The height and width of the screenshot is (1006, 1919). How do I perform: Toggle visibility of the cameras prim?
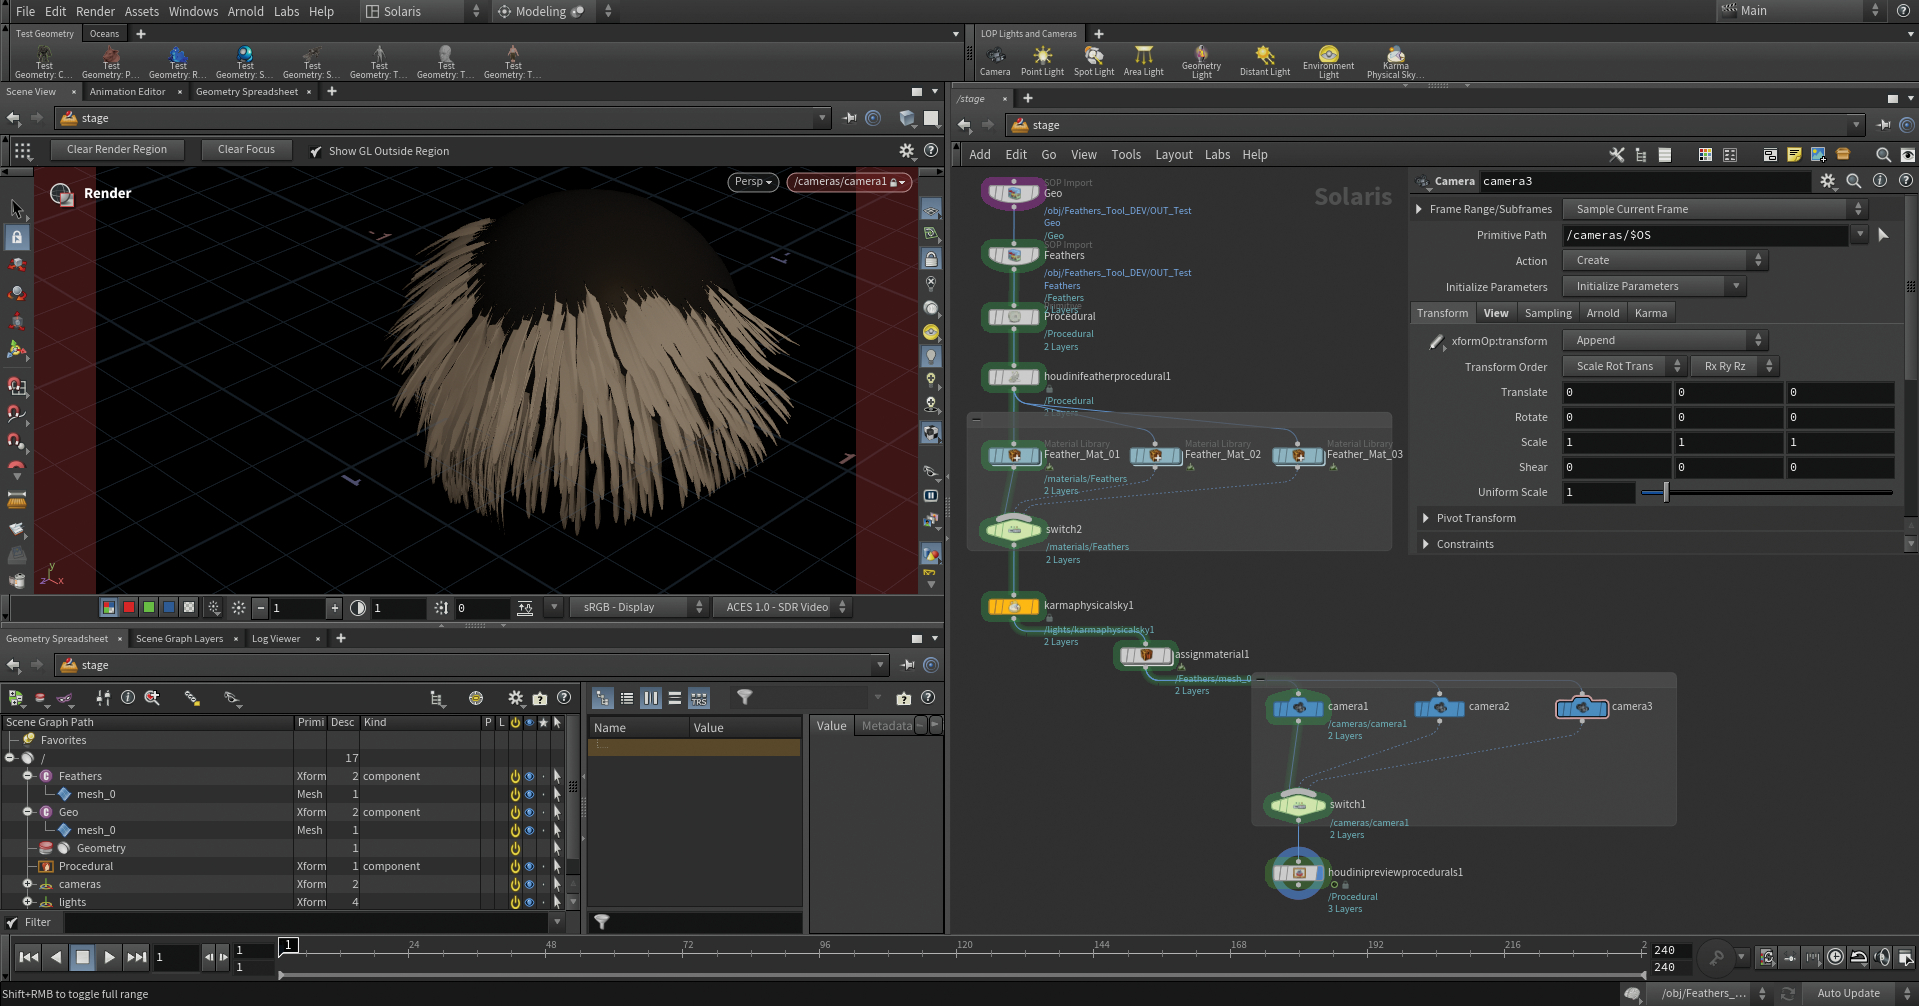pos(529,885)
